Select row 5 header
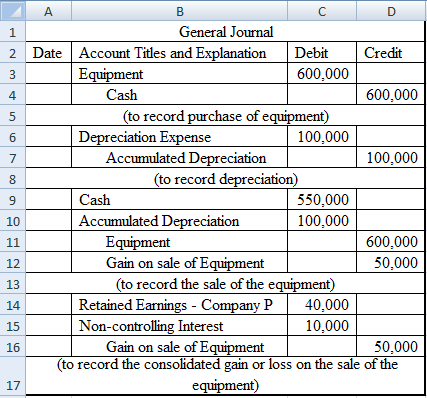Image resolution: width=427 pixels, height=398 pixels. (x=13, y=116)
